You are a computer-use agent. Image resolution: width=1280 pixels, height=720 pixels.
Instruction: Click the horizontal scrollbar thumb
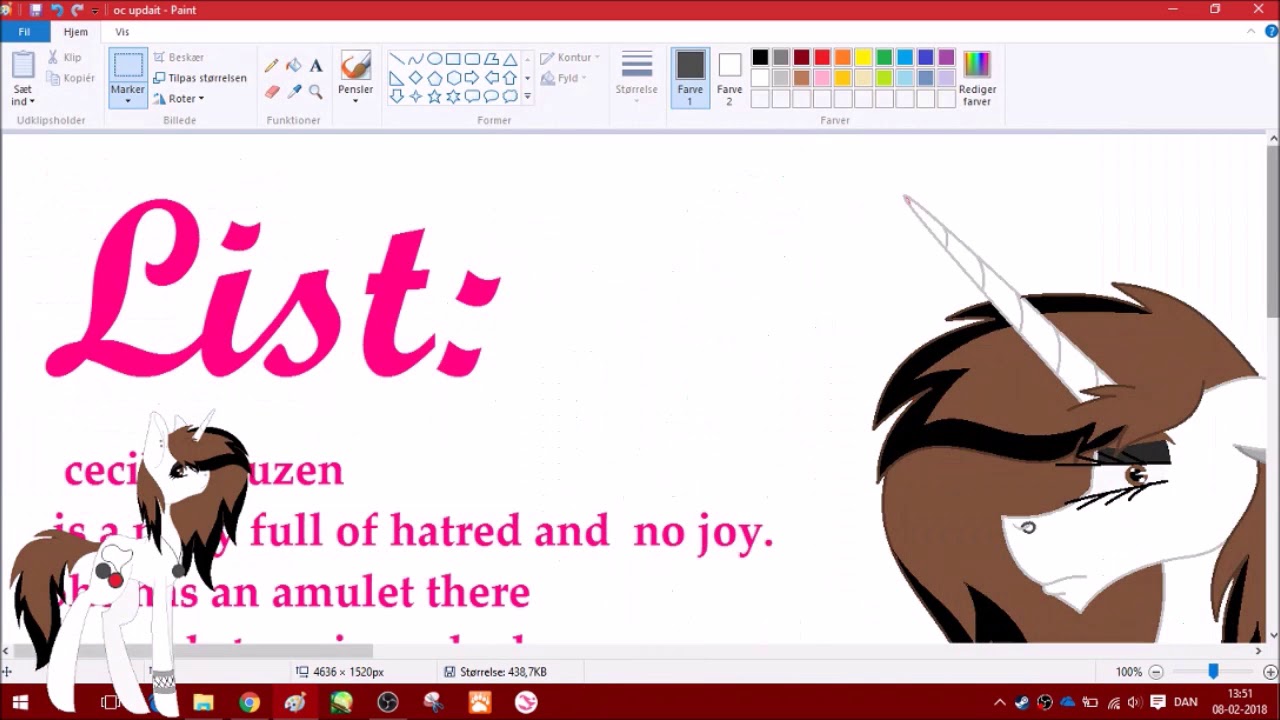pos(192,651)
